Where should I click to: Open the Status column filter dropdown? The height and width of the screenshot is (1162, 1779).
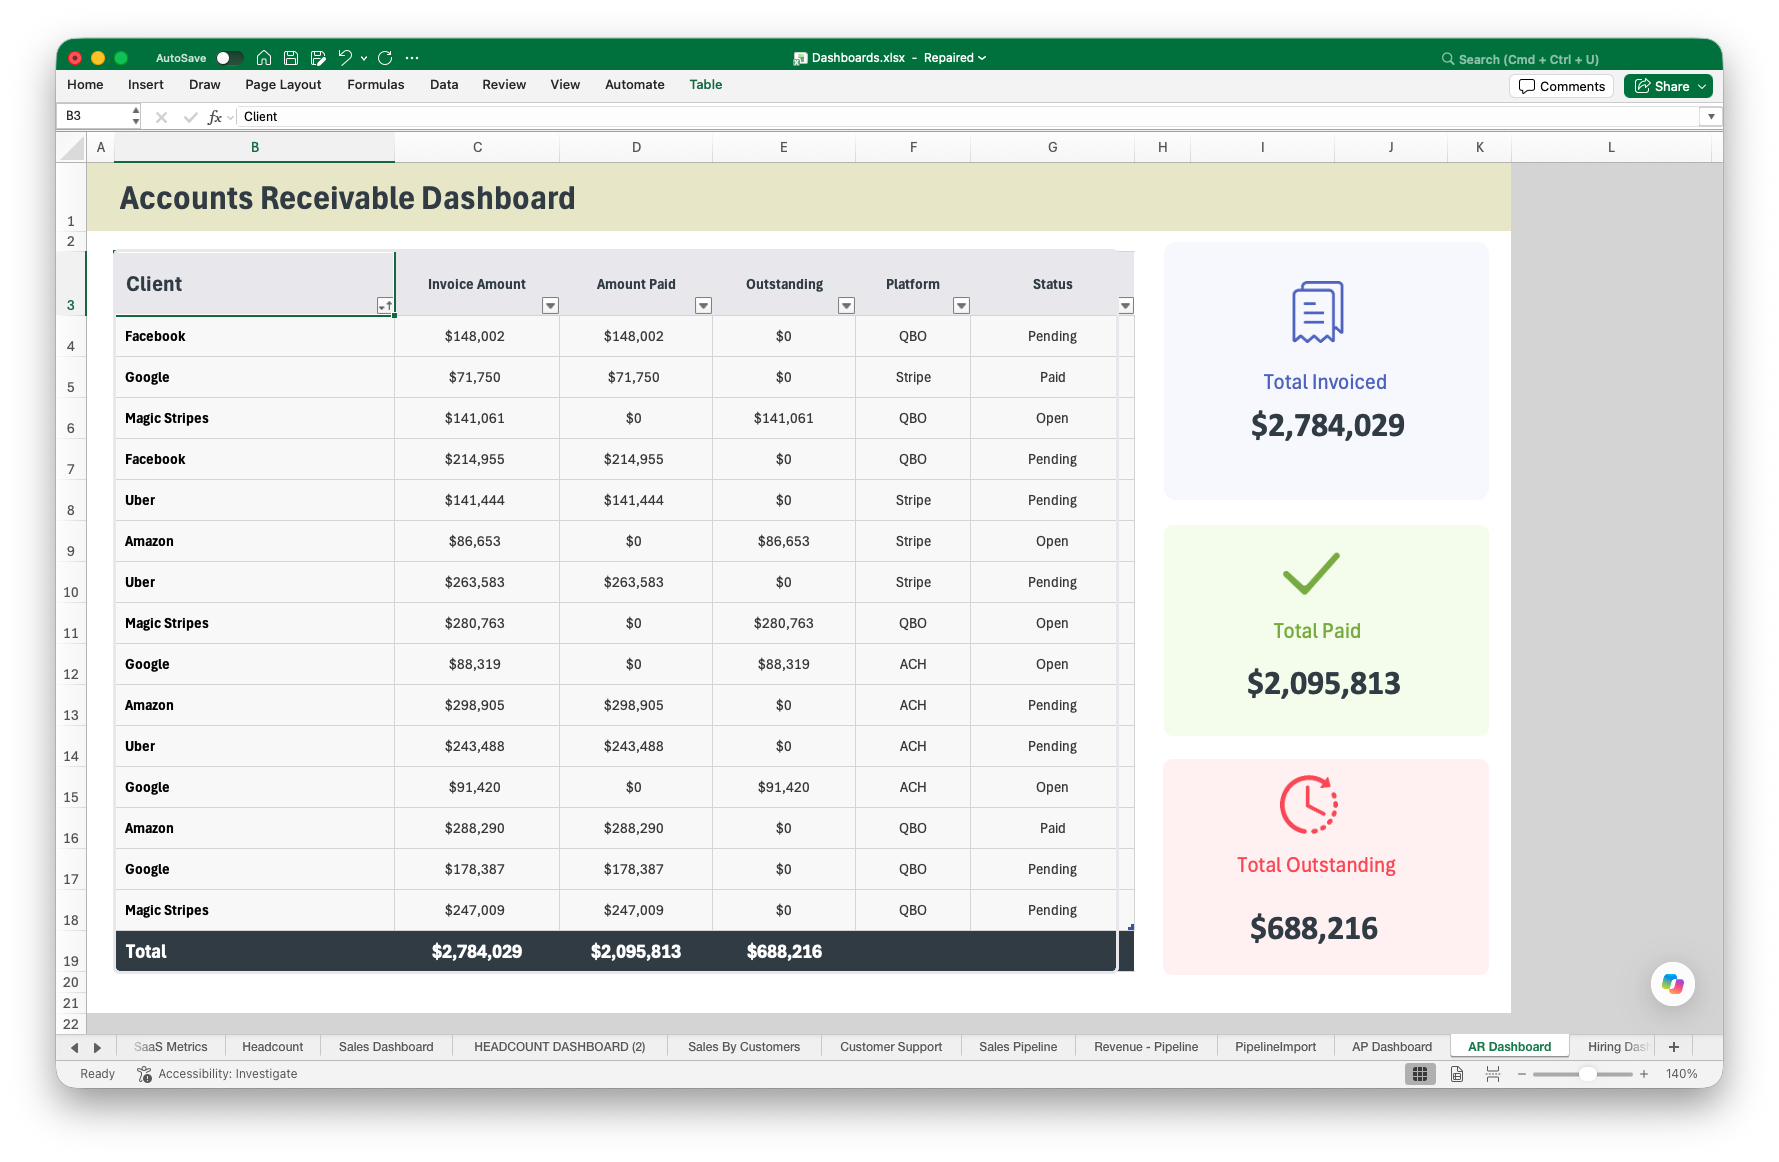click(x=1125, y=306)
